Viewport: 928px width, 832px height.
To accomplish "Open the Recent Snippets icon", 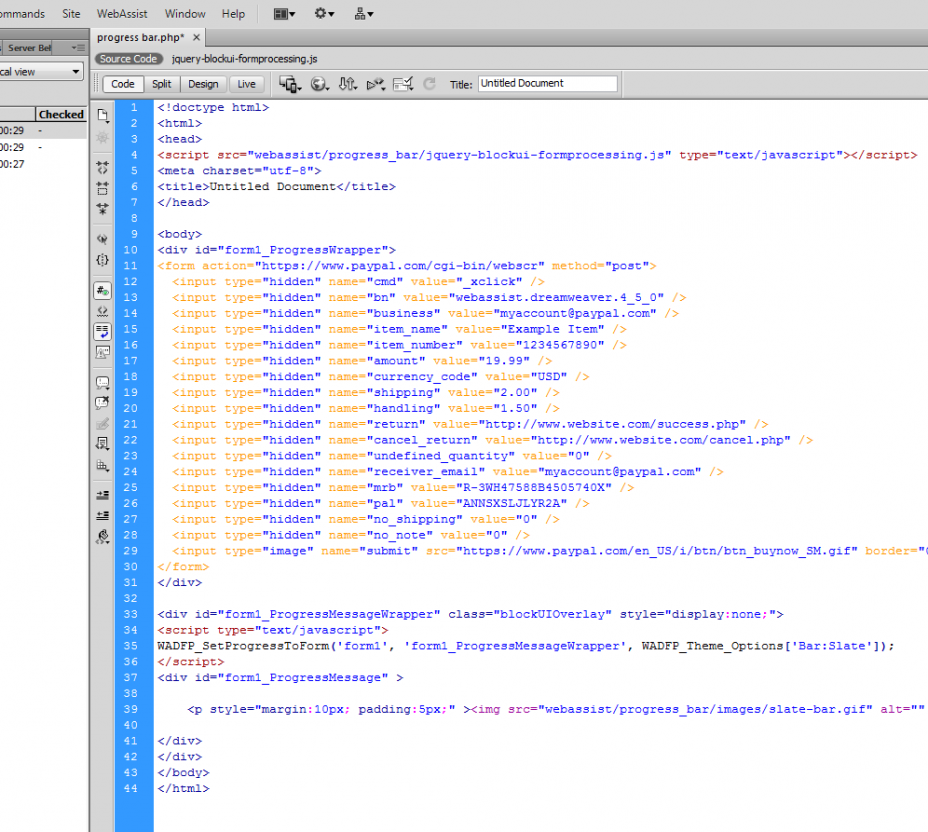I will [x=102, y=444].
